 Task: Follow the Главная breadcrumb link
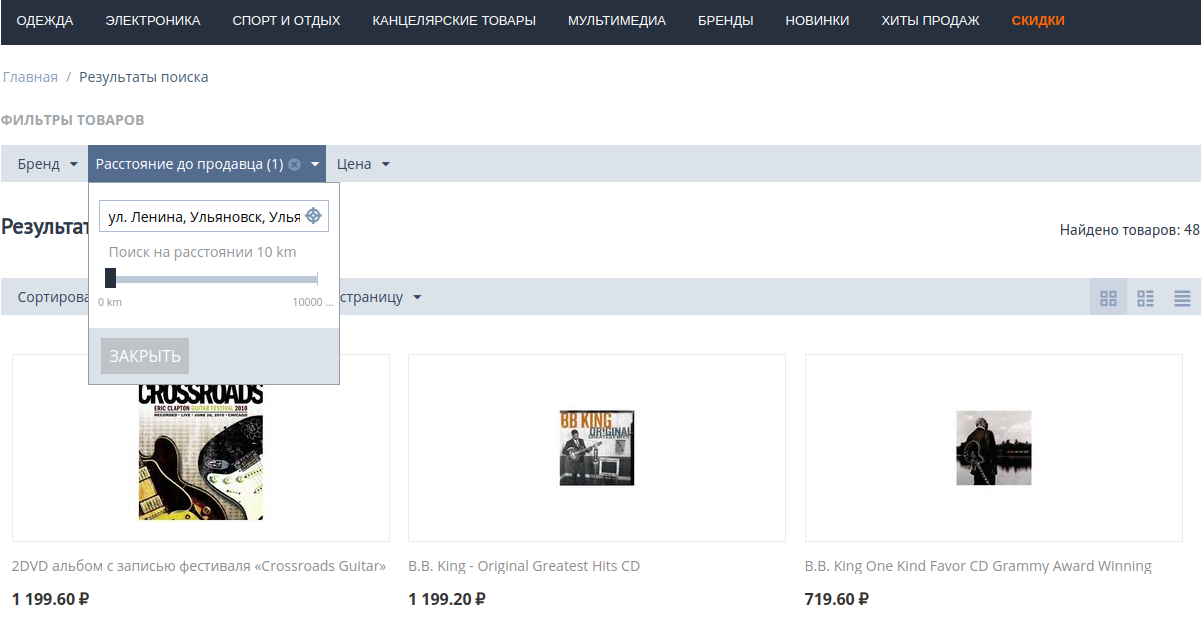30,77
